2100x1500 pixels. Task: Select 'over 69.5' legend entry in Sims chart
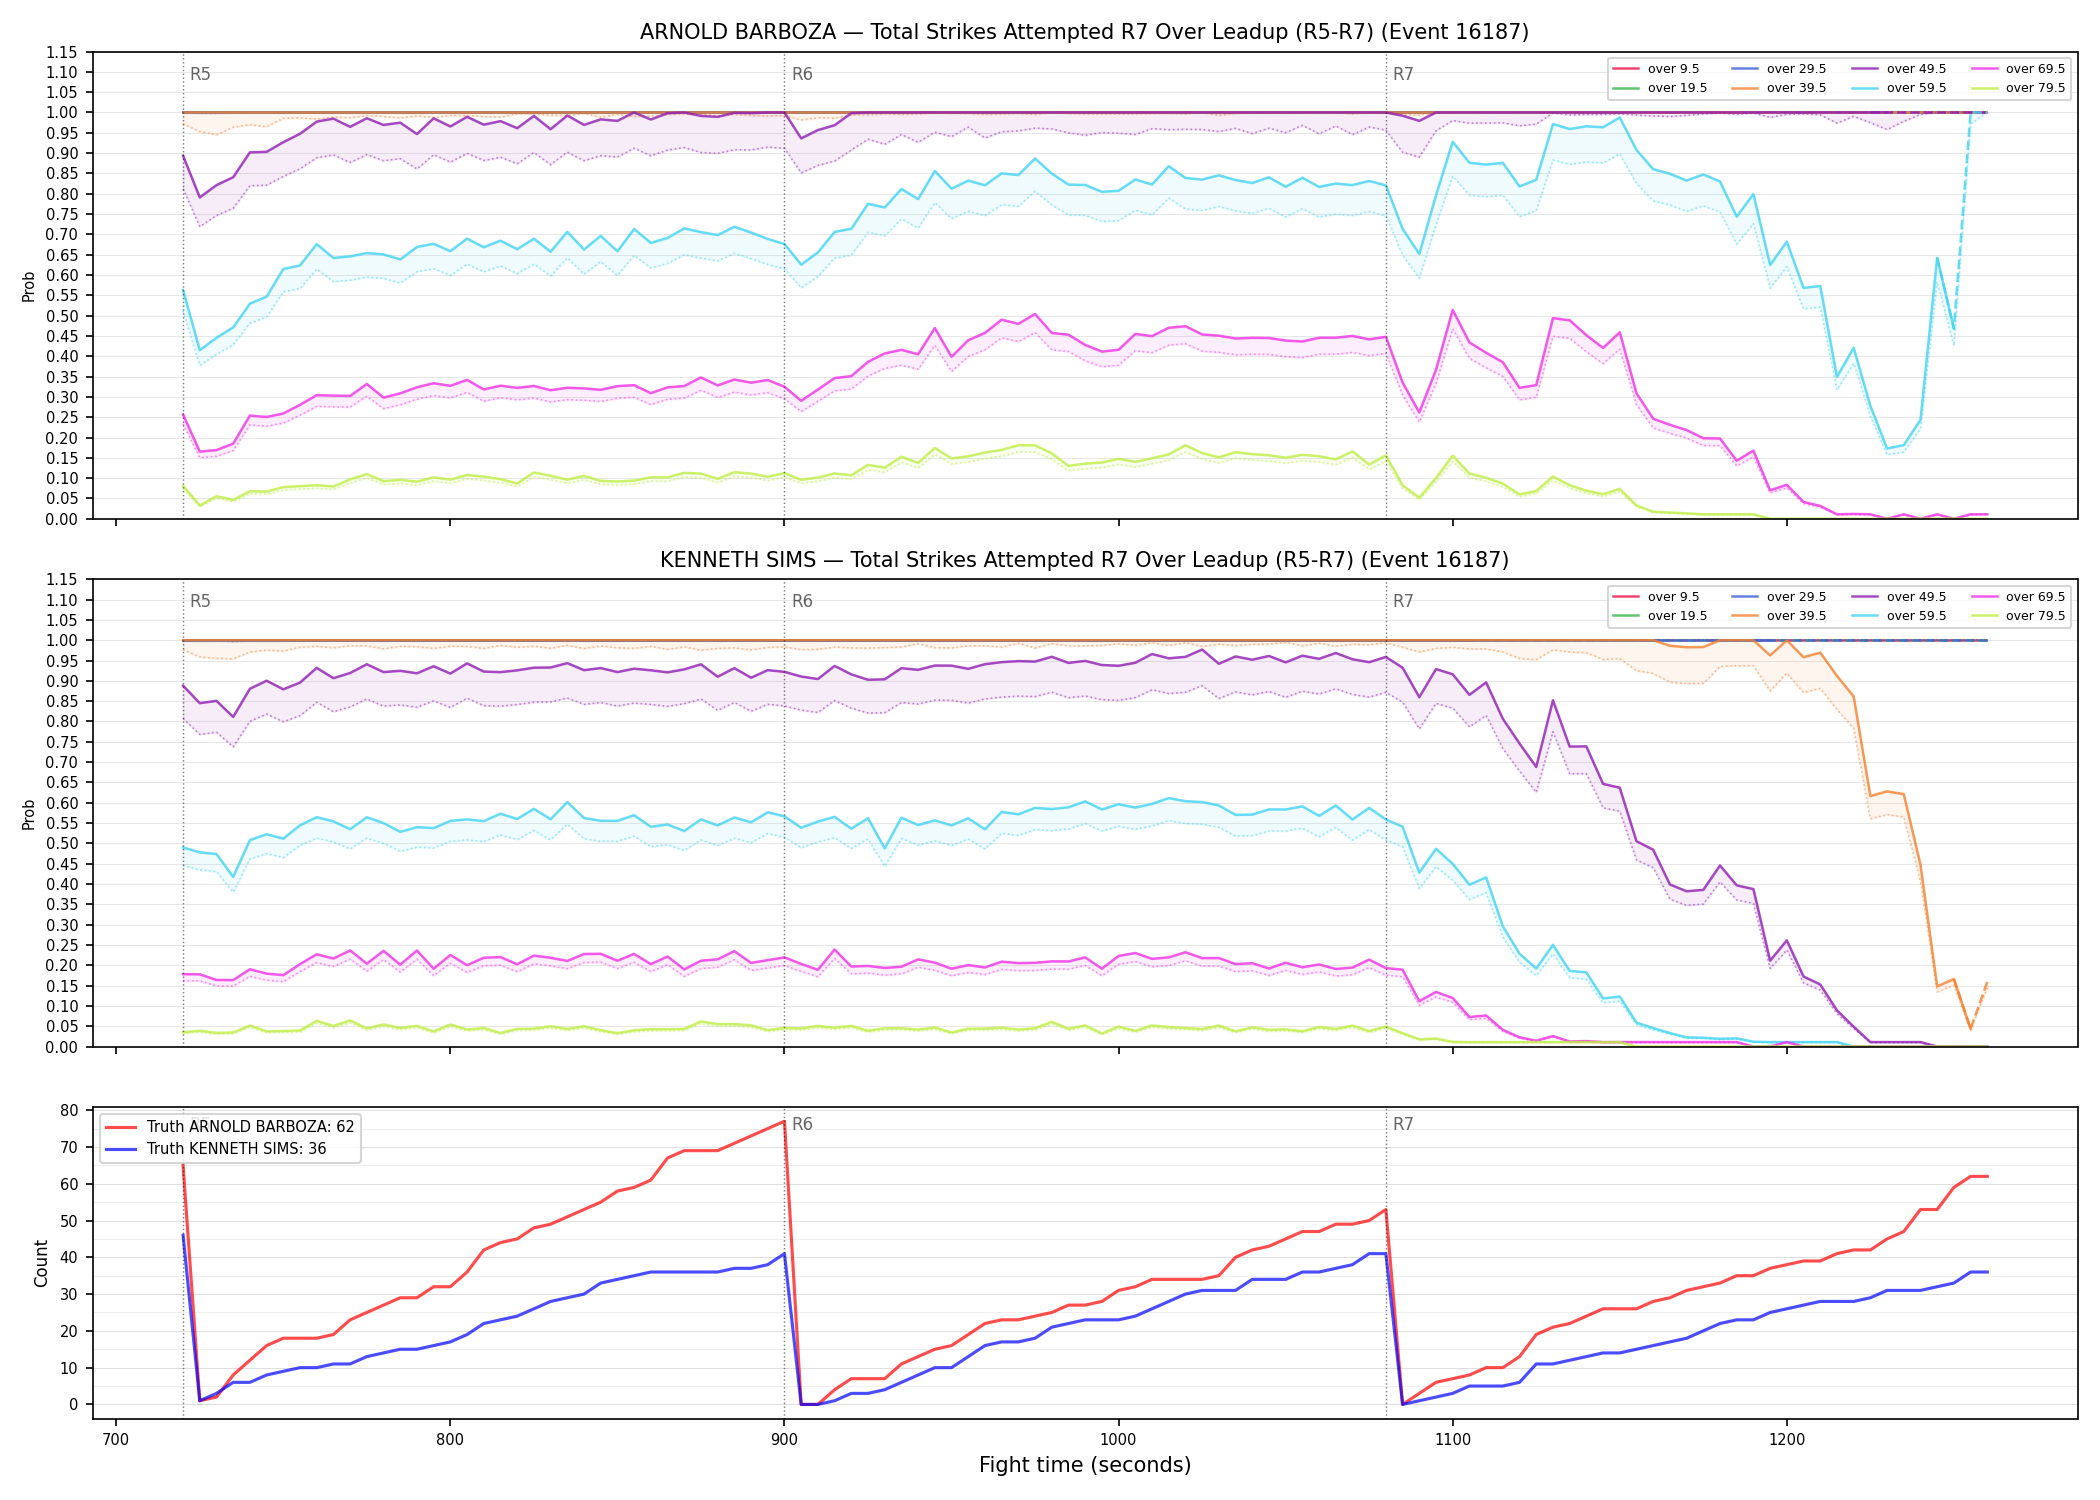tap(2018, 597)
